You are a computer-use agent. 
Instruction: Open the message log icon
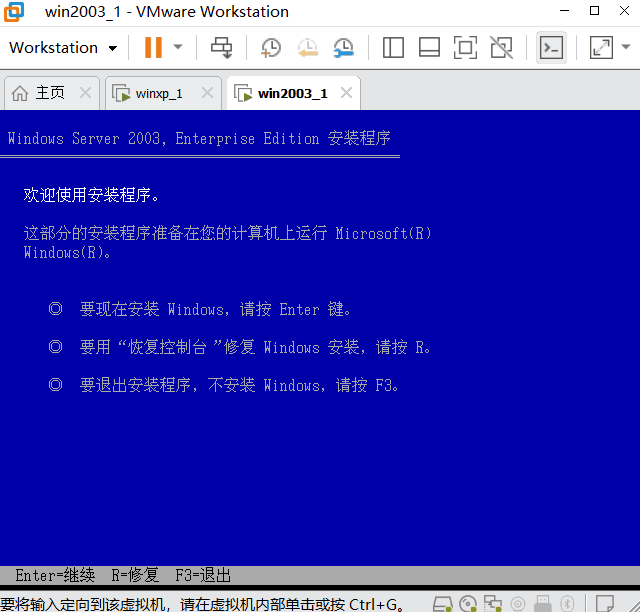click(x=605, y=603)
